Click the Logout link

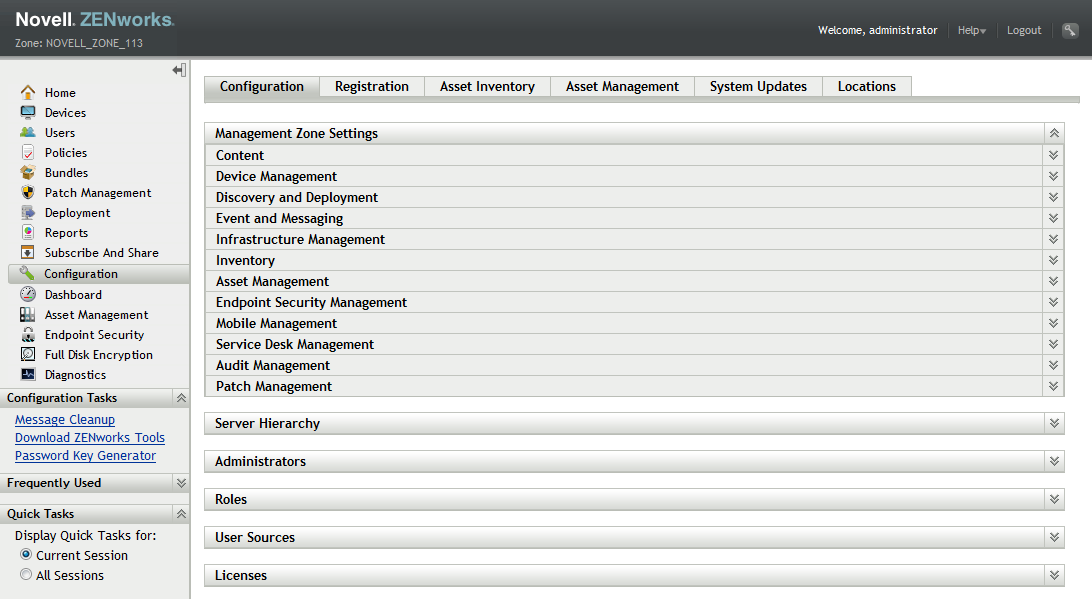pos(1024,30)
